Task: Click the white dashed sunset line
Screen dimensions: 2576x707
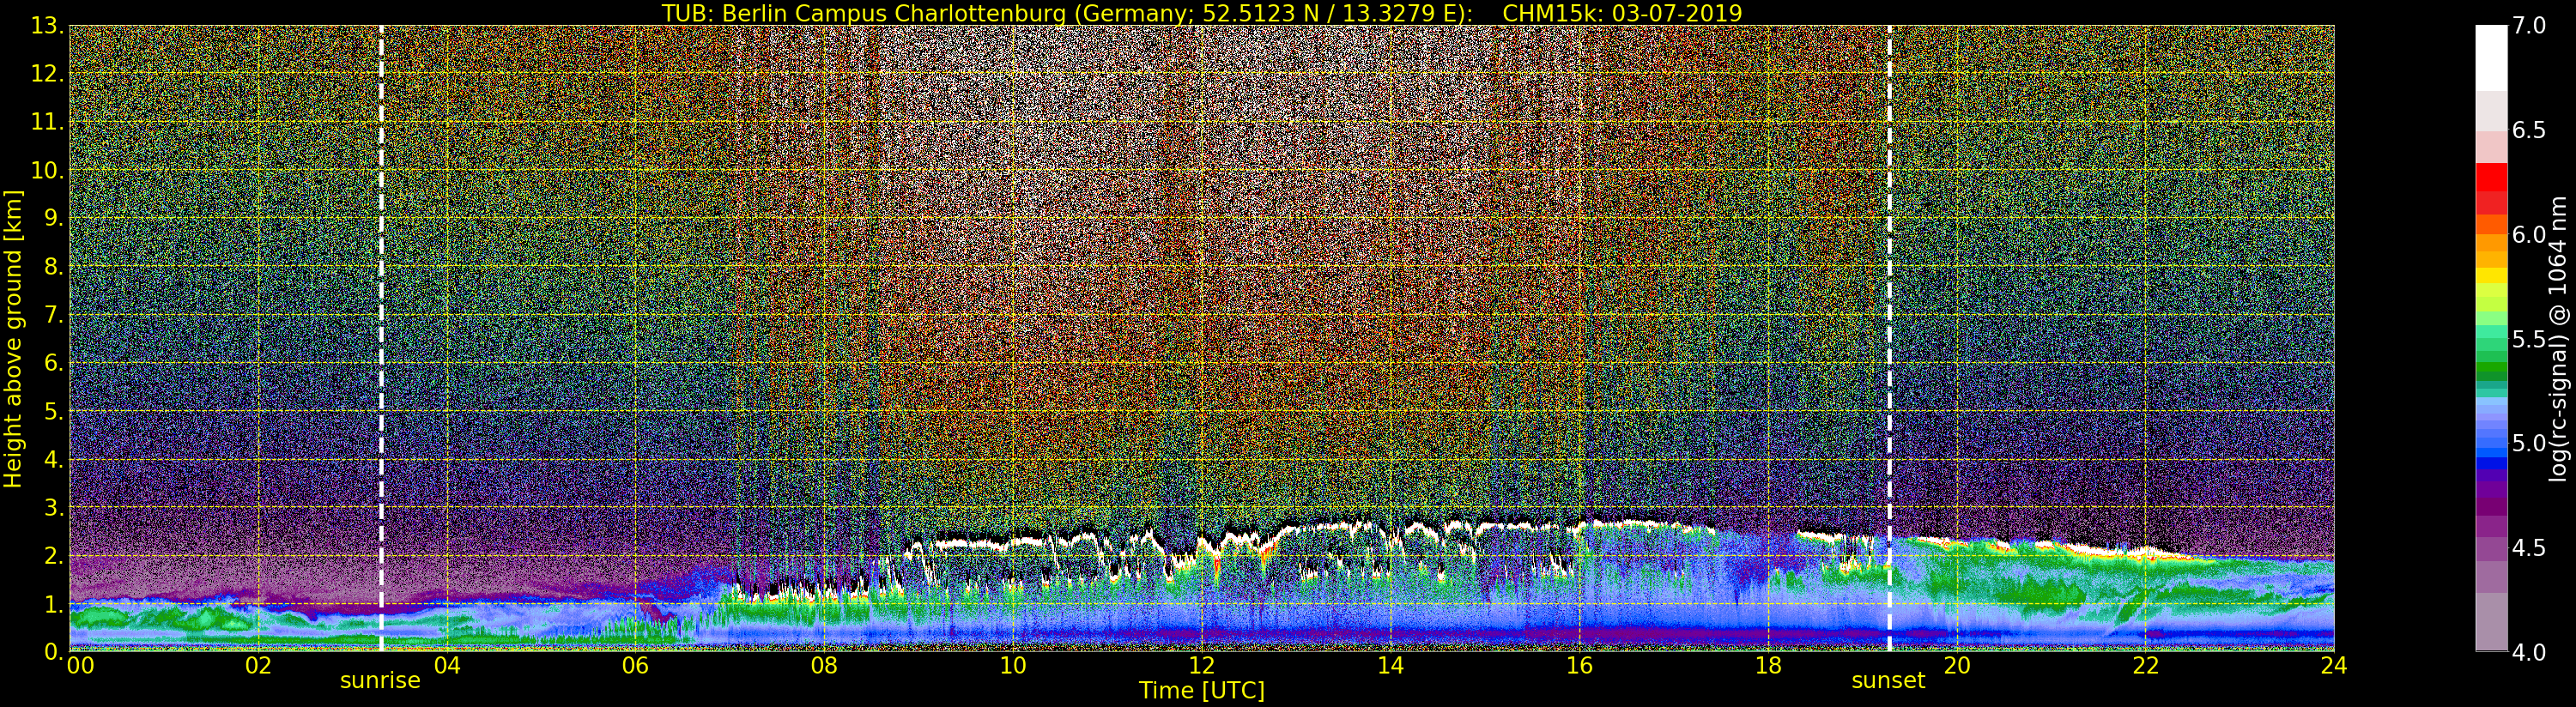Action: pyautogui.click(x=1889, y=338)
